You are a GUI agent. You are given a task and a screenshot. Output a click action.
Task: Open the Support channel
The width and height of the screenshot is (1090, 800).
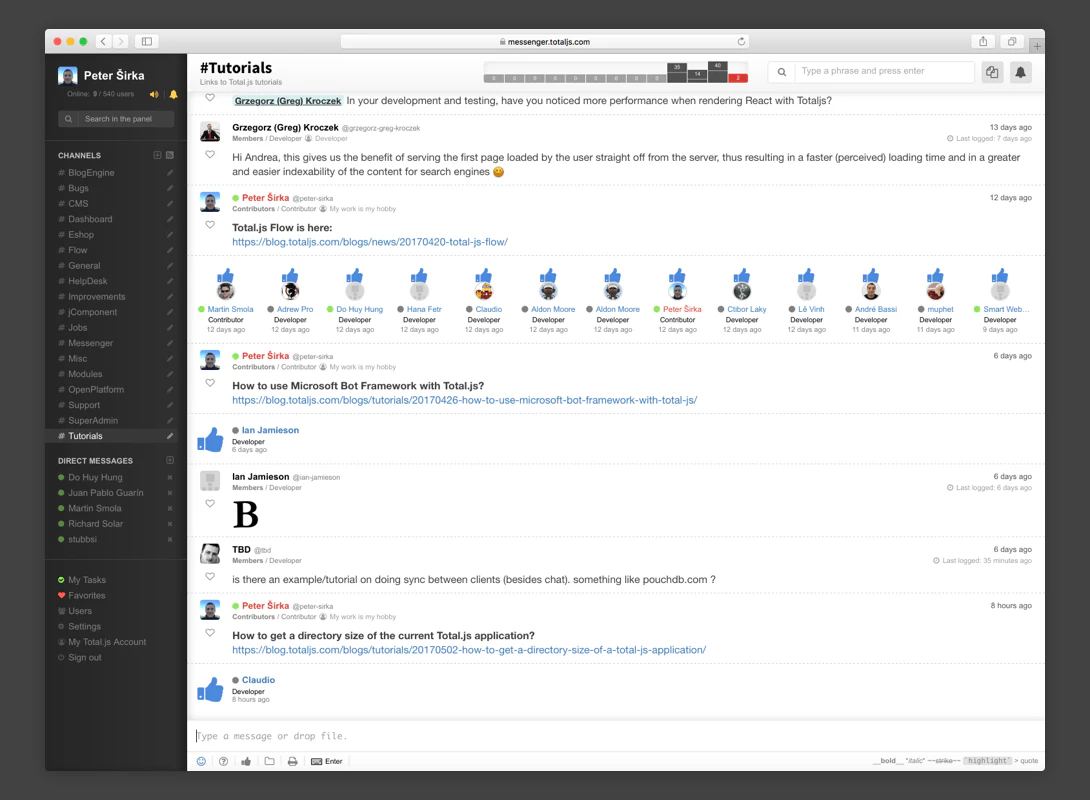tap(84, 405)
